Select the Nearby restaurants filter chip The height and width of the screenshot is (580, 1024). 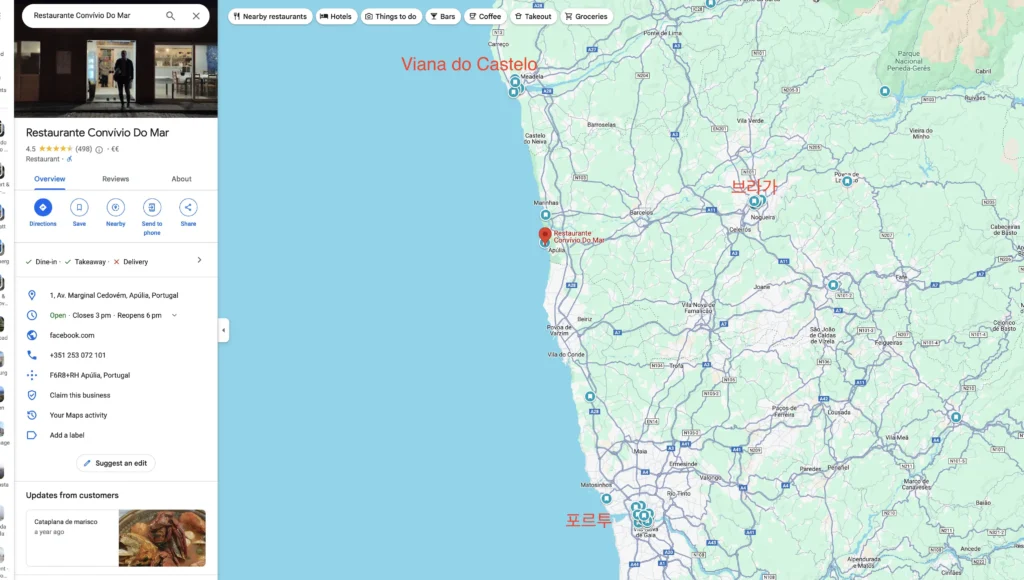[270, 16]
